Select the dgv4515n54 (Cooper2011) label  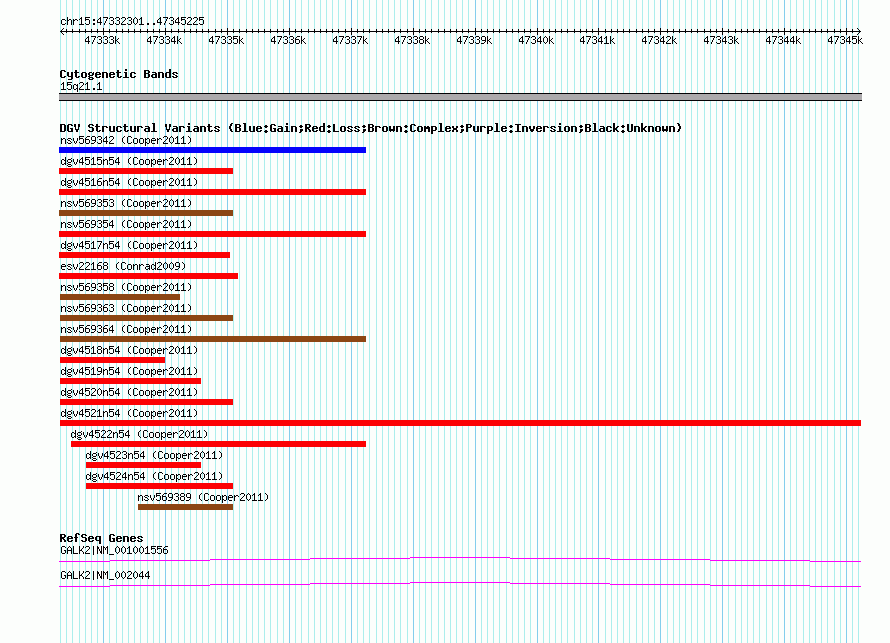point(129,161)
